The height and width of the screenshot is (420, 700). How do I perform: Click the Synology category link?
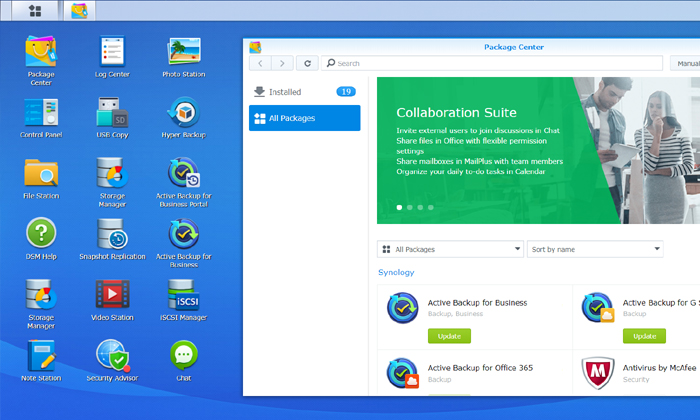[396, 272]
